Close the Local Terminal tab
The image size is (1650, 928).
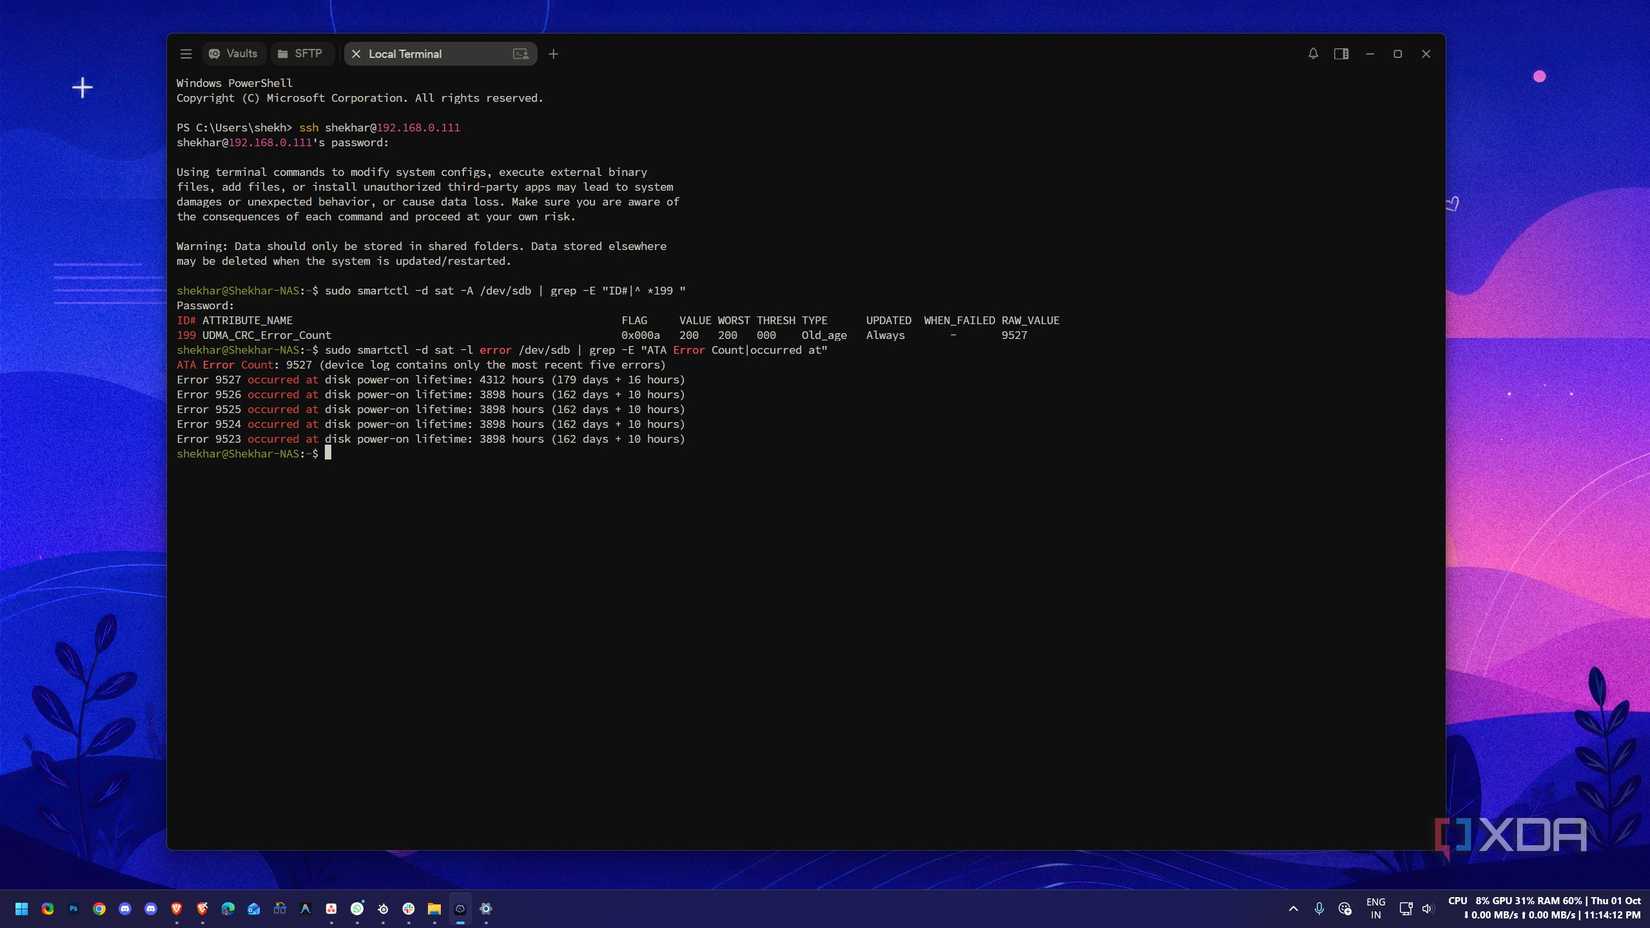[356, 54]
